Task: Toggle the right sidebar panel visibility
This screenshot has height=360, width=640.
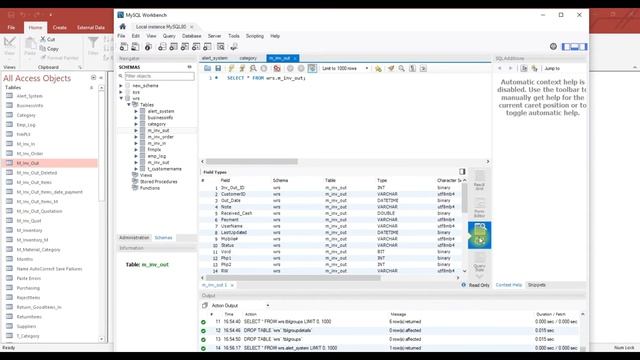Action: [583, 47]
